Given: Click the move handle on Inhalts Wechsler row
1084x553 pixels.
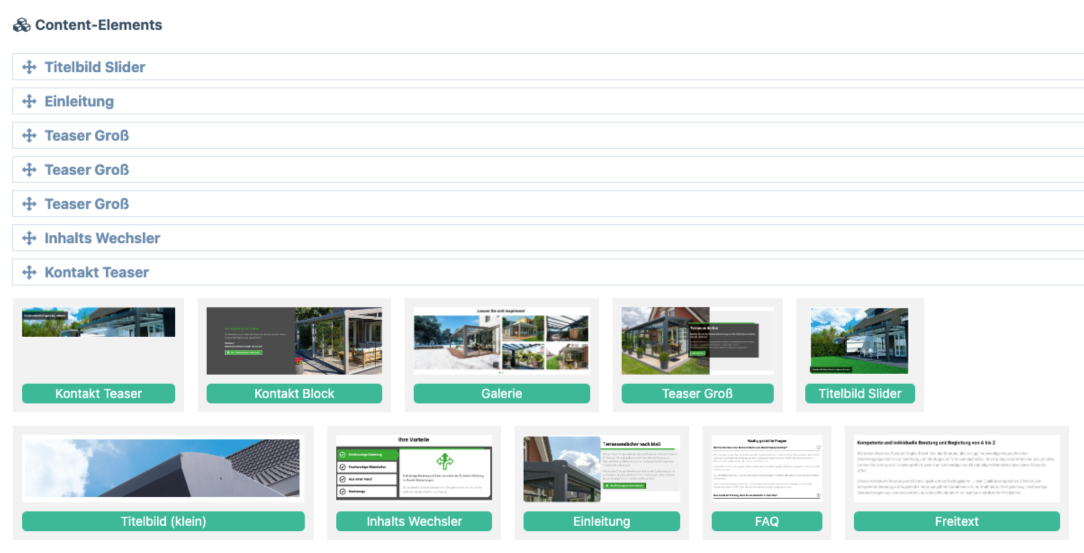Looking at the screenshot, I should [29, 238].
